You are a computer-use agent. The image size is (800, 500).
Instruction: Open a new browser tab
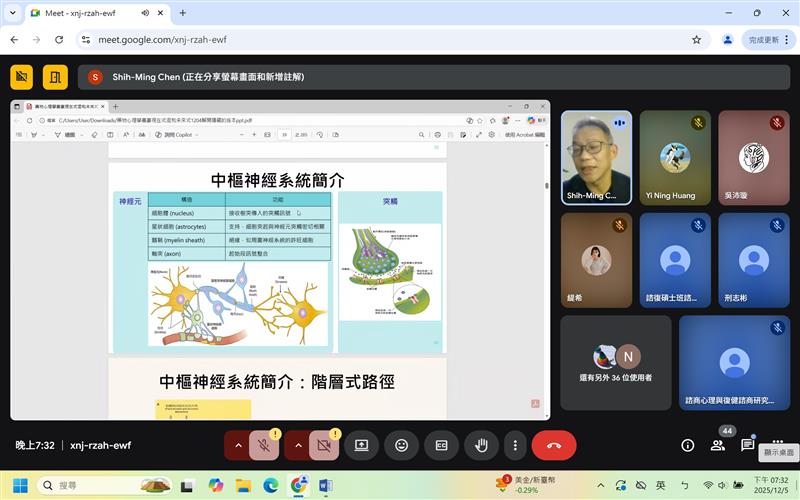pyautogui.click(x=182, y=13)
